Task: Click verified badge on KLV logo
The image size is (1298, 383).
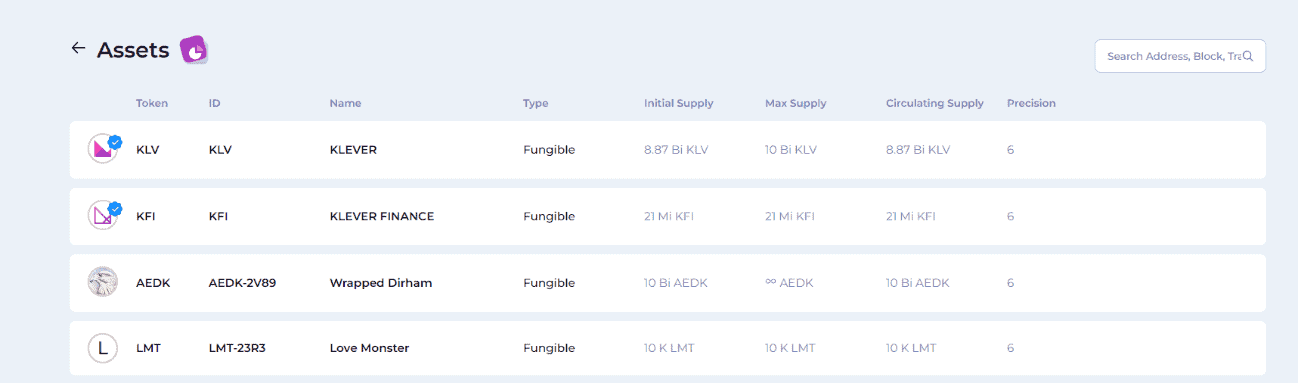Action: point(115,142)
